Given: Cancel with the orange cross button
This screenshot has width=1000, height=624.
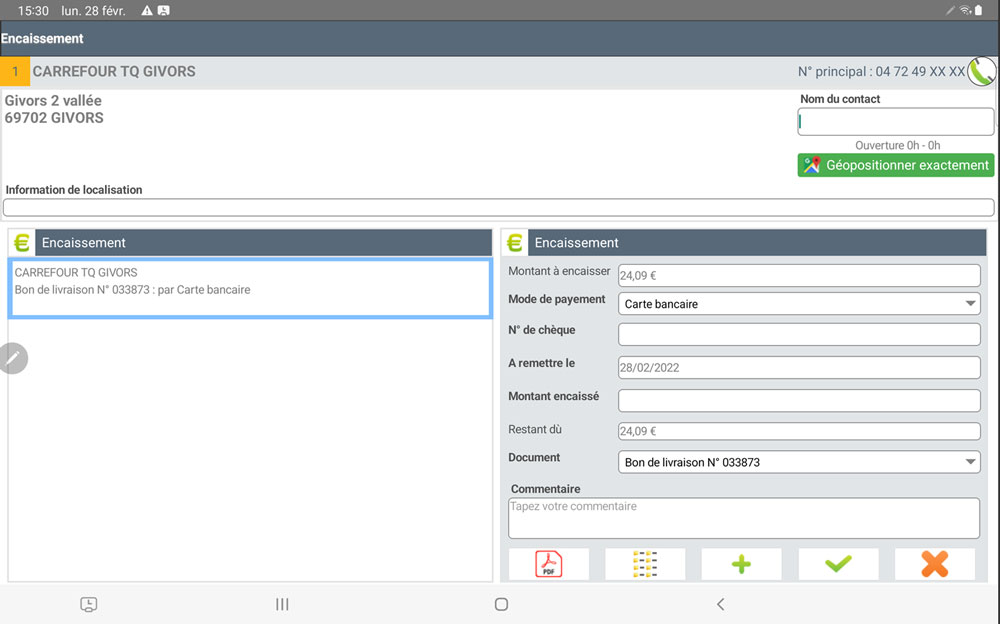Looking at the screenshot, I should click(934, 564).
